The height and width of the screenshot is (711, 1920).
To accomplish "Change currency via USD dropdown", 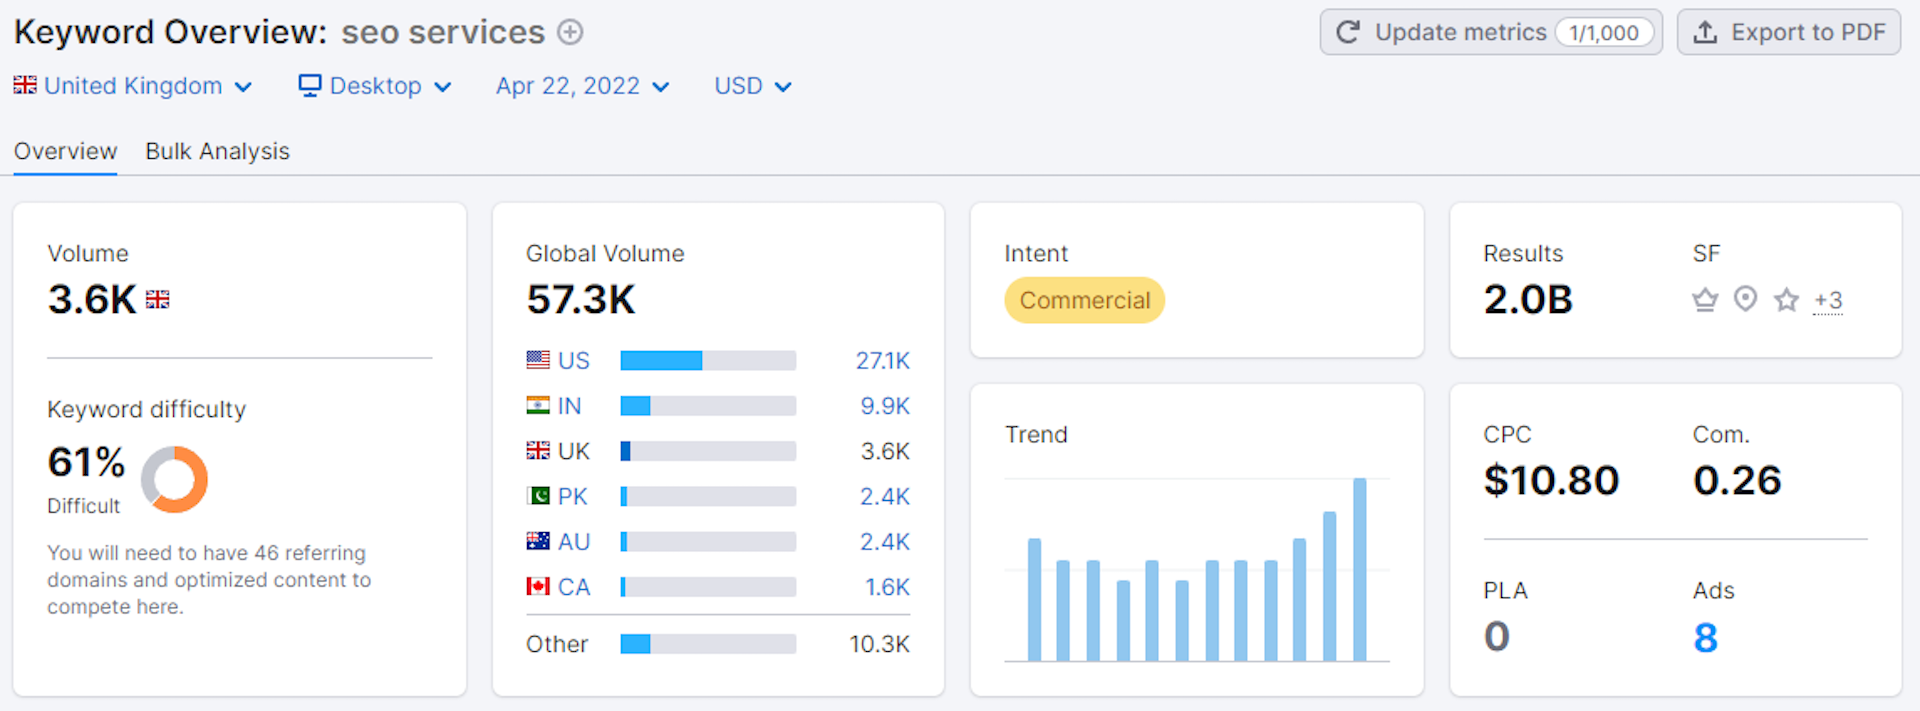I will 752,86.
